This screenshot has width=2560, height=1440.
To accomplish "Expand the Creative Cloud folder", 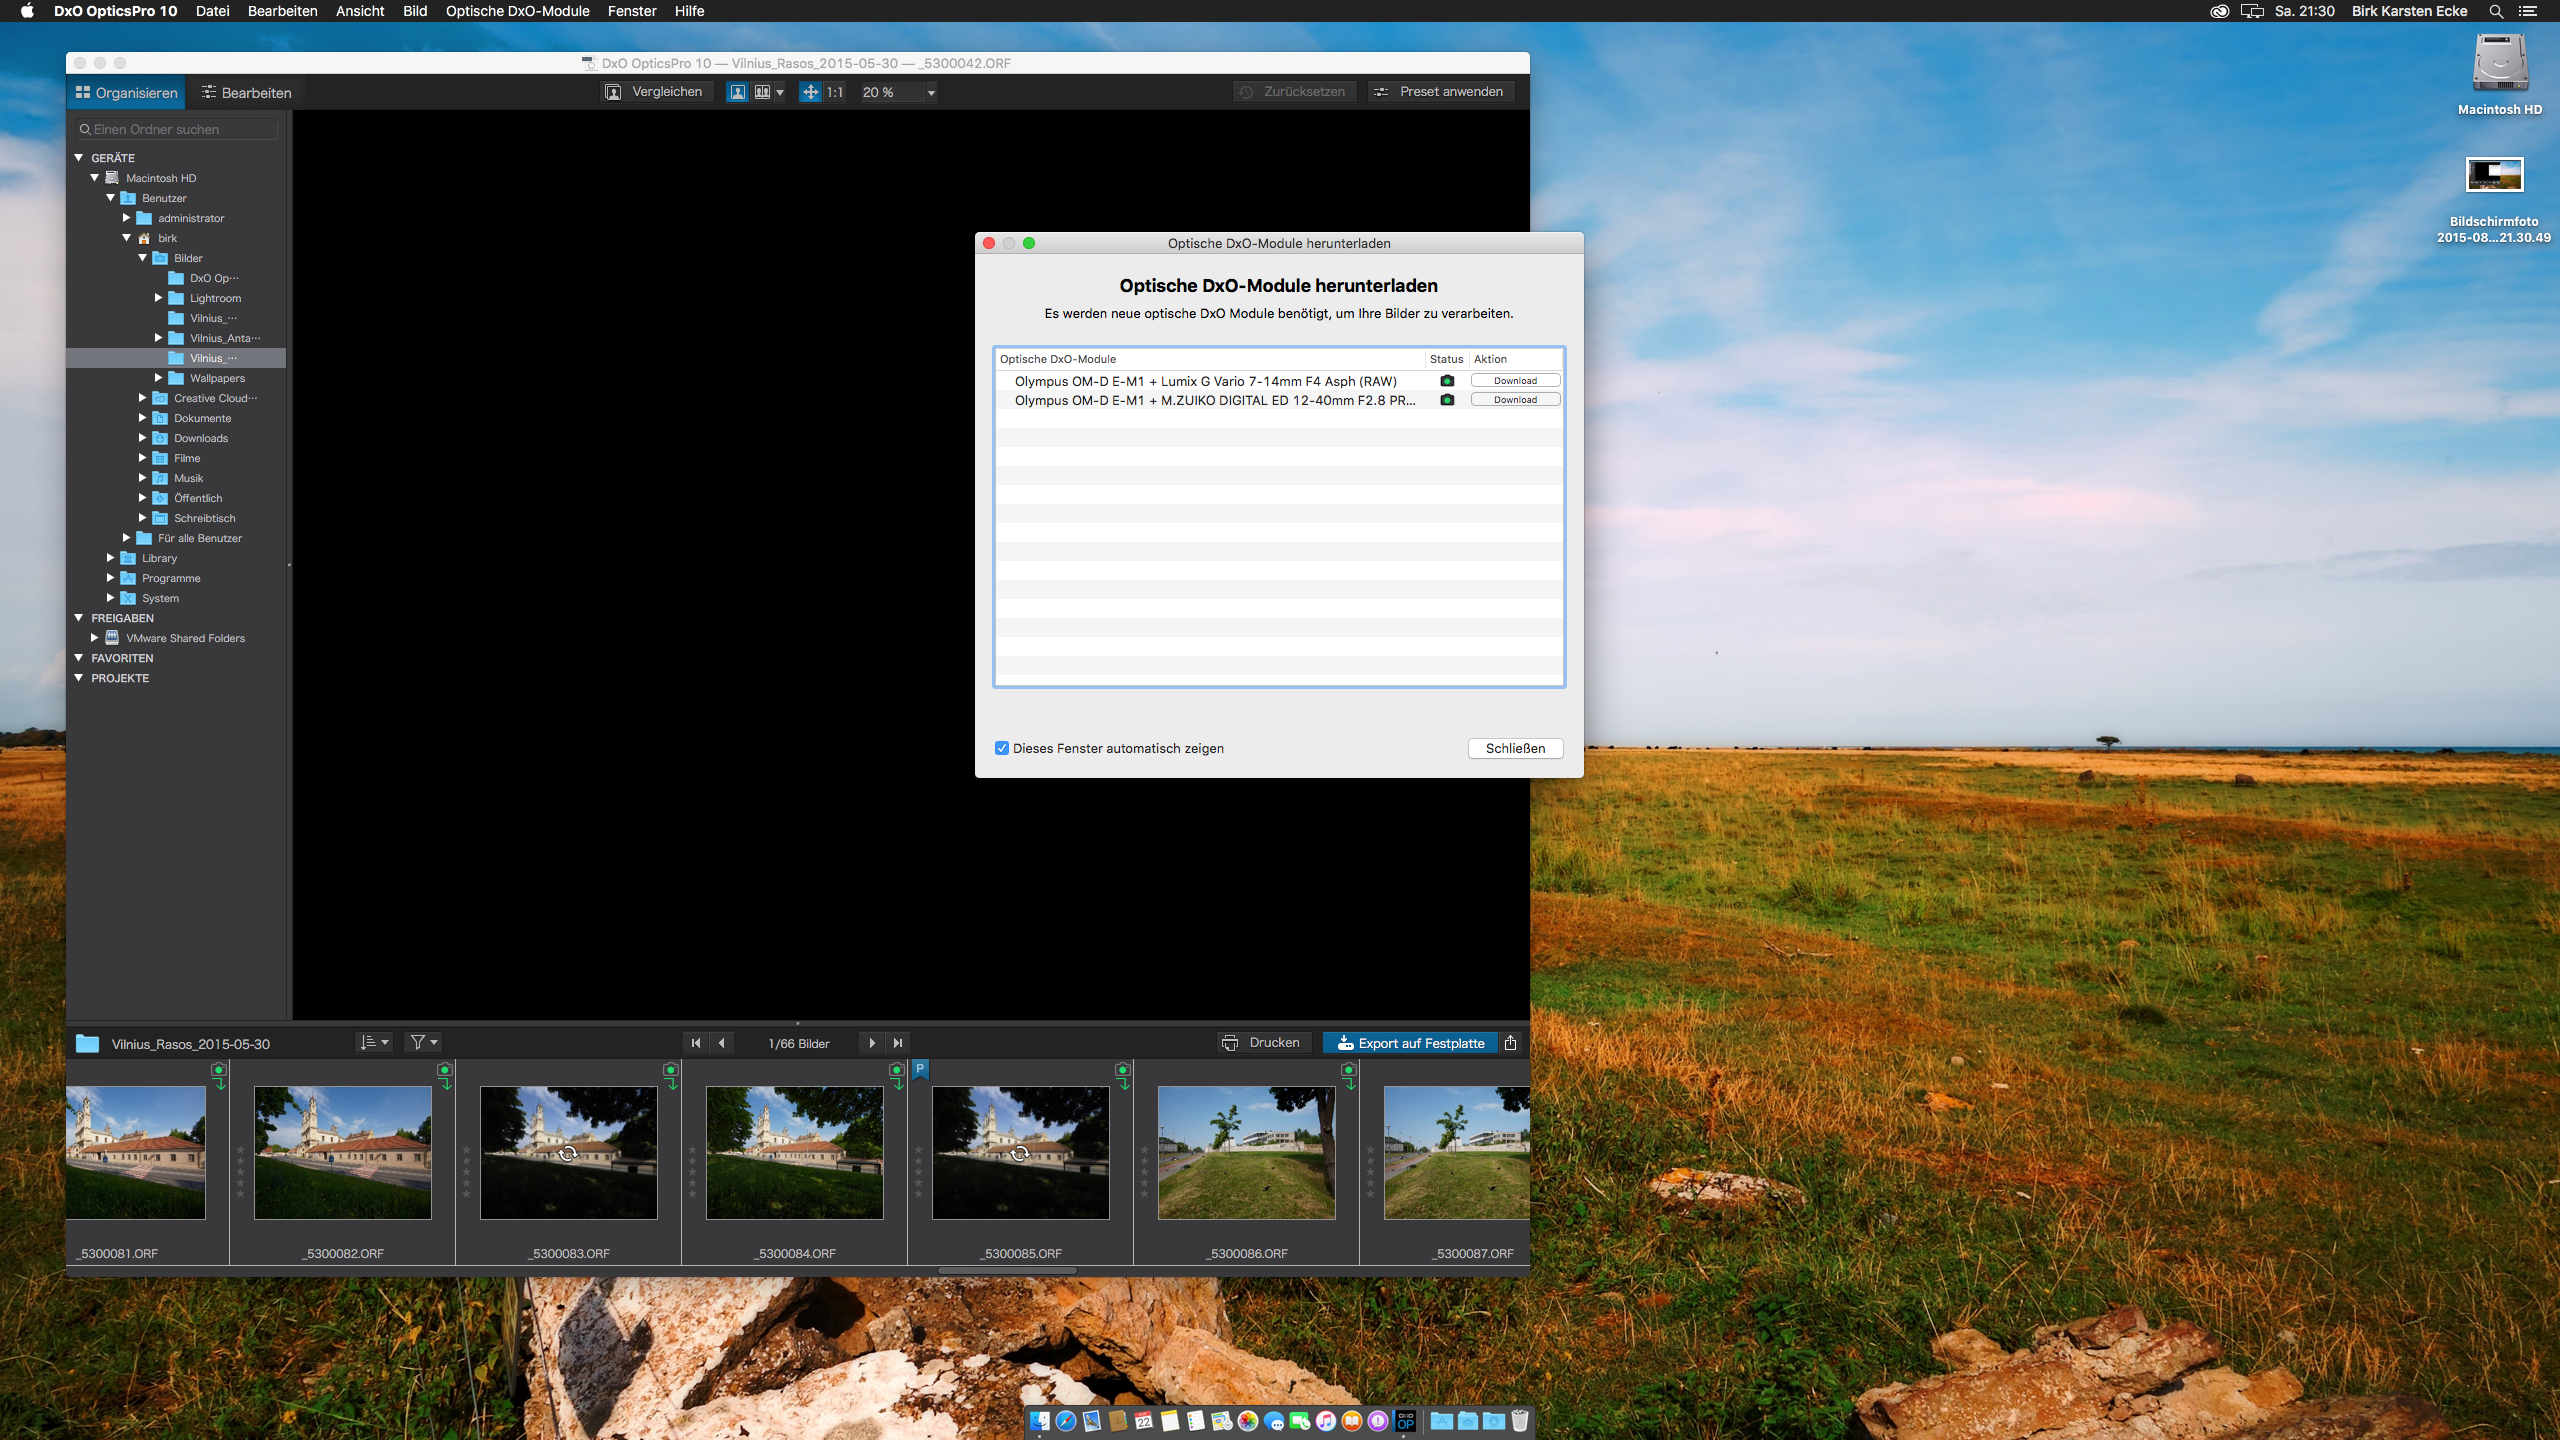I will (143, 398).
